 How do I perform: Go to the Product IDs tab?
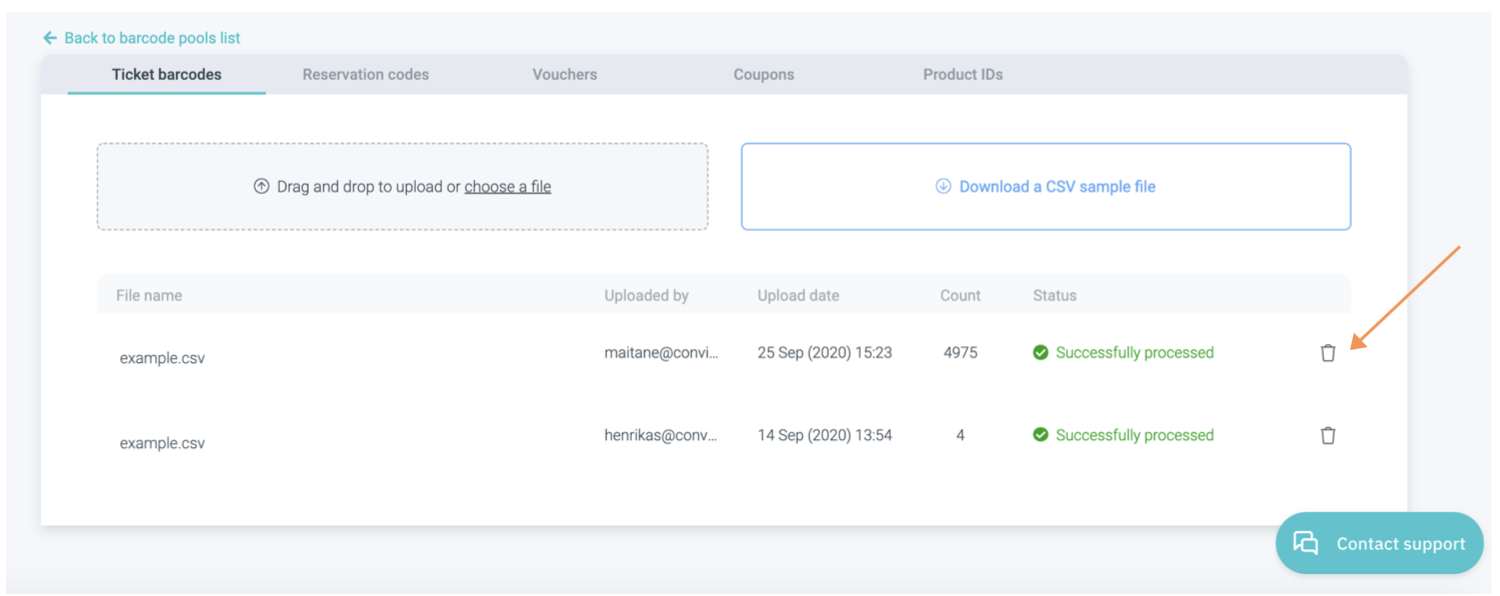tap(962, 74)
